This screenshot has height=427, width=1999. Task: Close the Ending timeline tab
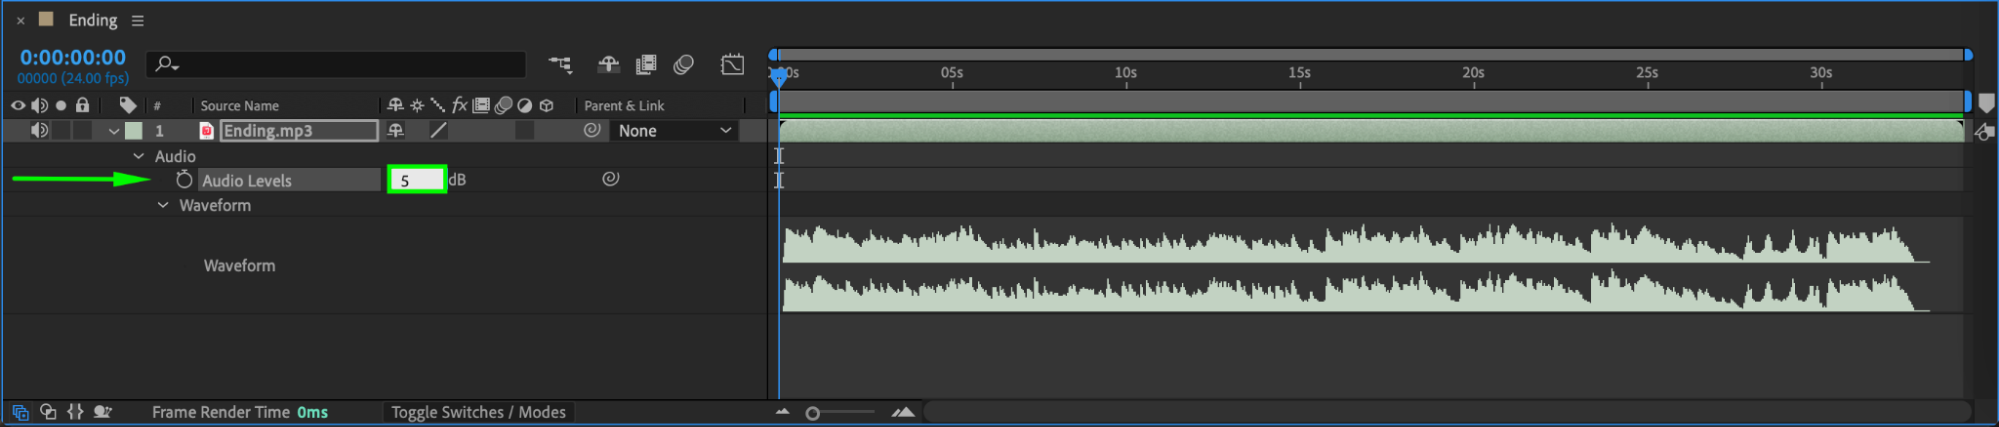tap(20, 20)
